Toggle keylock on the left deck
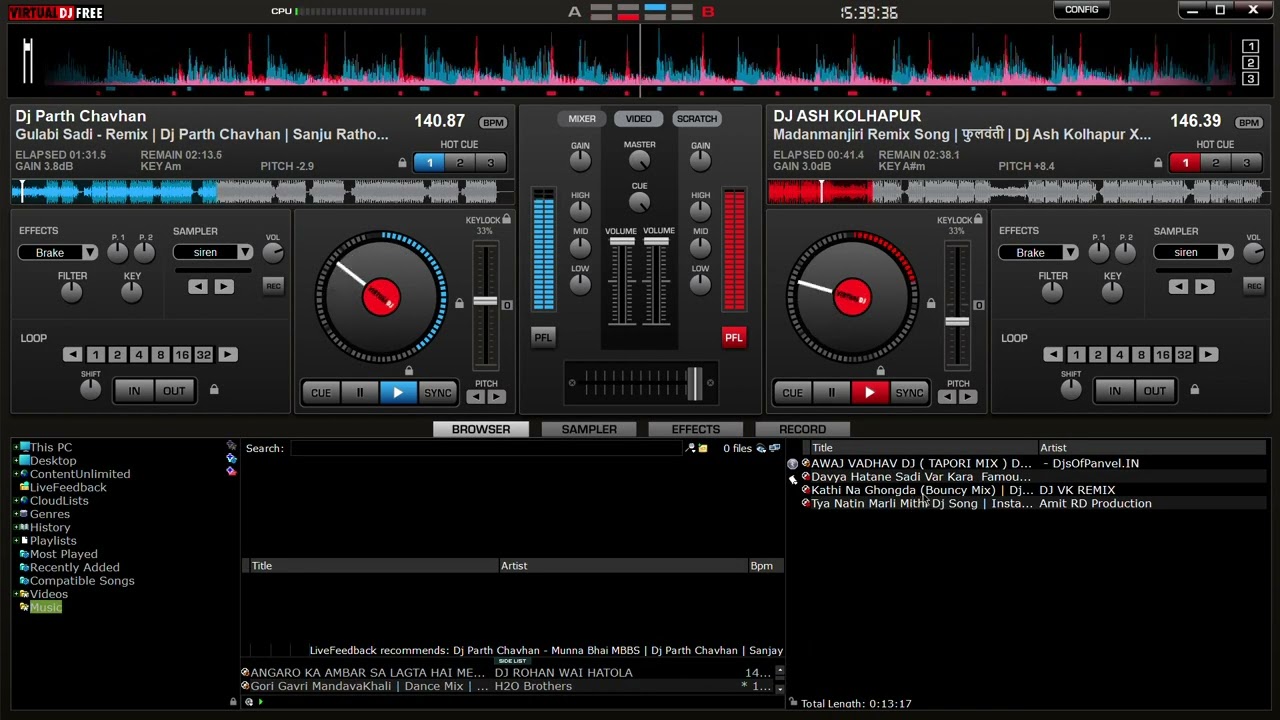 pos(507,220)
